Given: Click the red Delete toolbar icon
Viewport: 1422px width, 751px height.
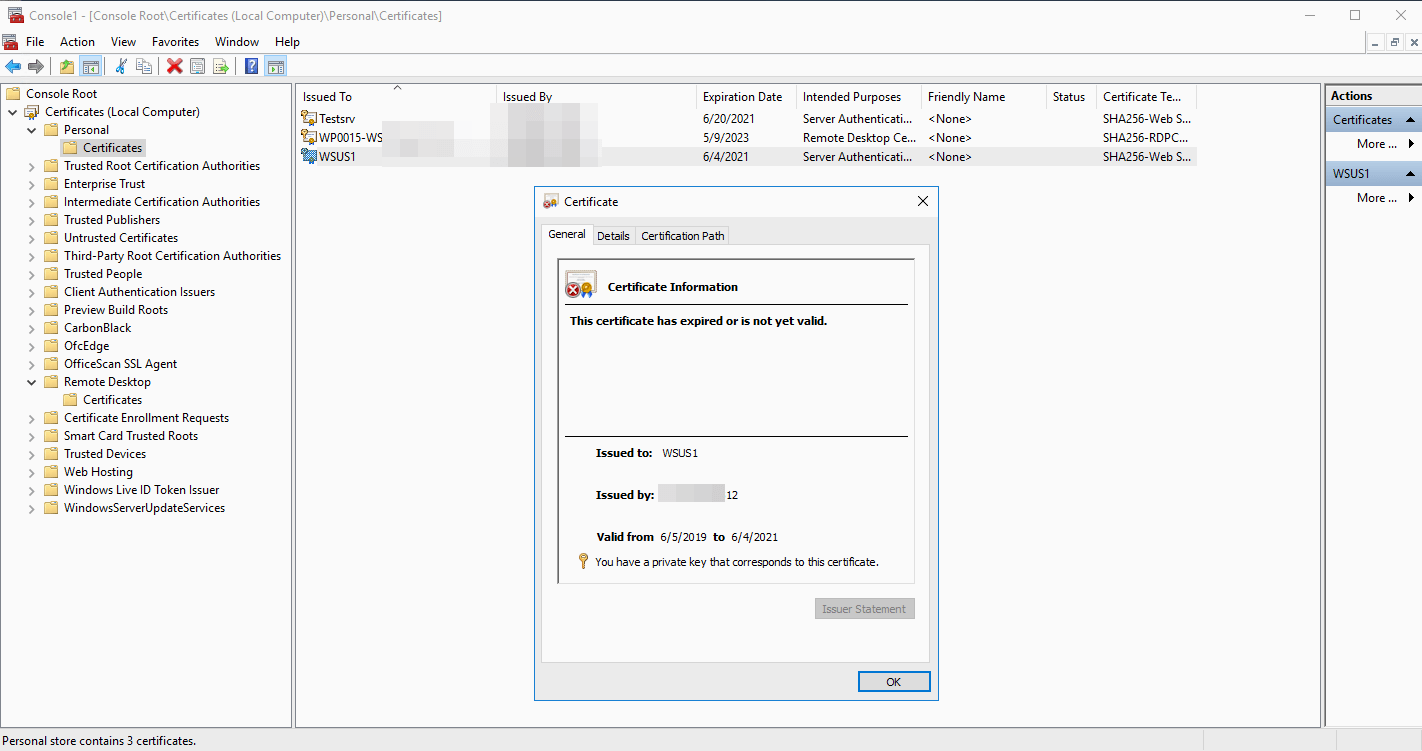Looking at the screenshot, I should pos(174,67).
